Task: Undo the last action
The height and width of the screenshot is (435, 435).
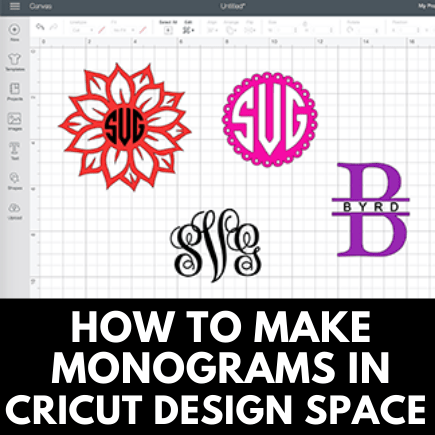Action: [40, 27]
